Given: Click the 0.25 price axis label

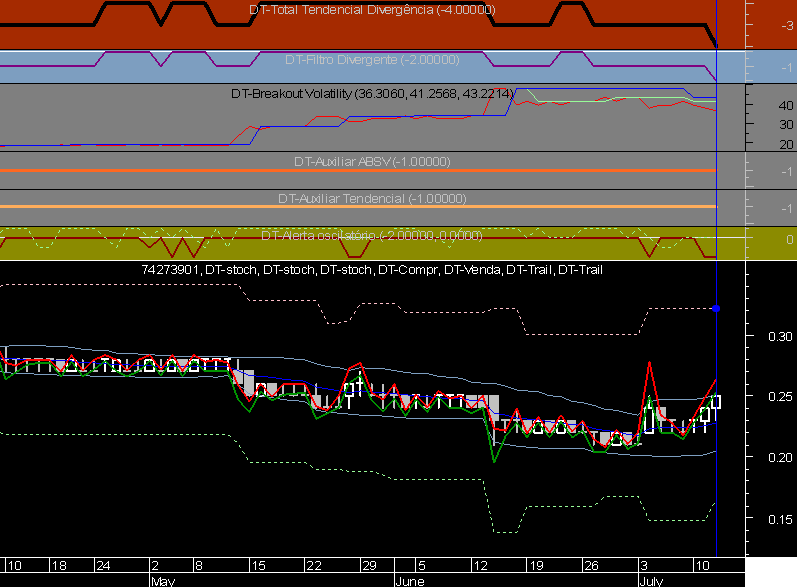Looking at the screenshot, I should tap(780, 396).
